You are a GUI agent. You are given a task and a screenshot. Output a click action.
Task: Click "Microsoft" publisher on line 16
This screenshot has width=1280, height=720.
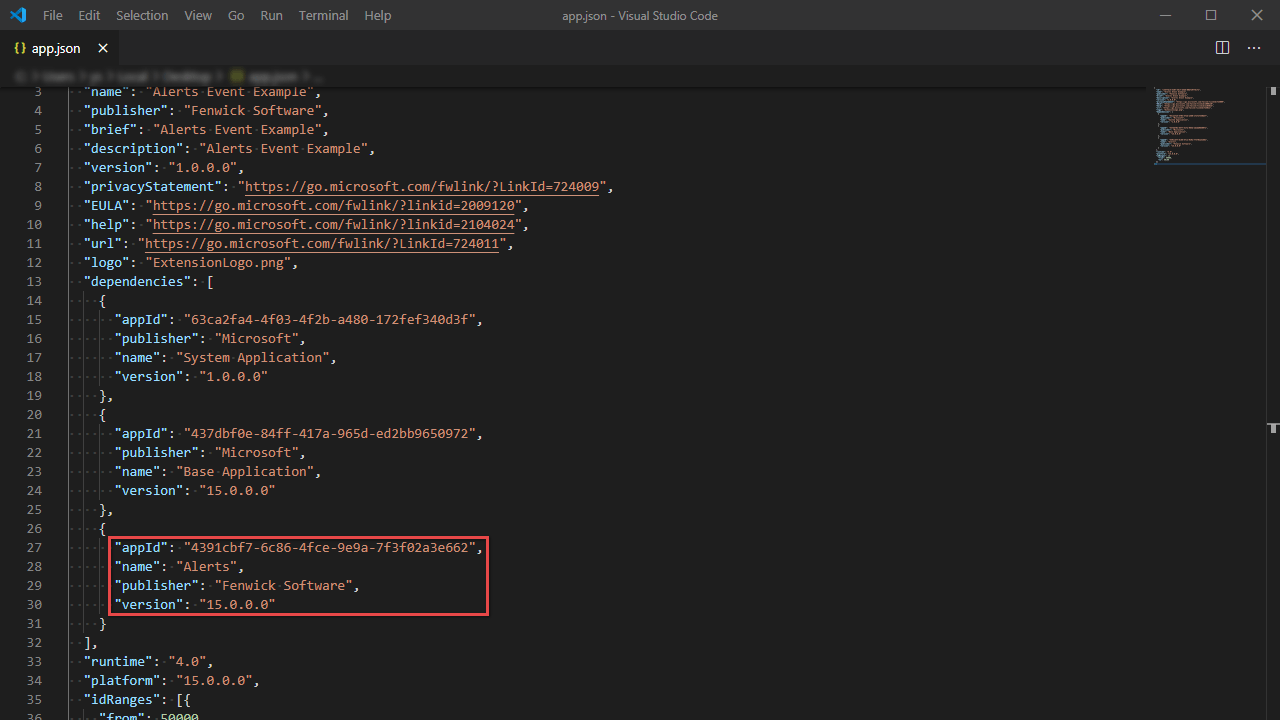tap(256, 339)
